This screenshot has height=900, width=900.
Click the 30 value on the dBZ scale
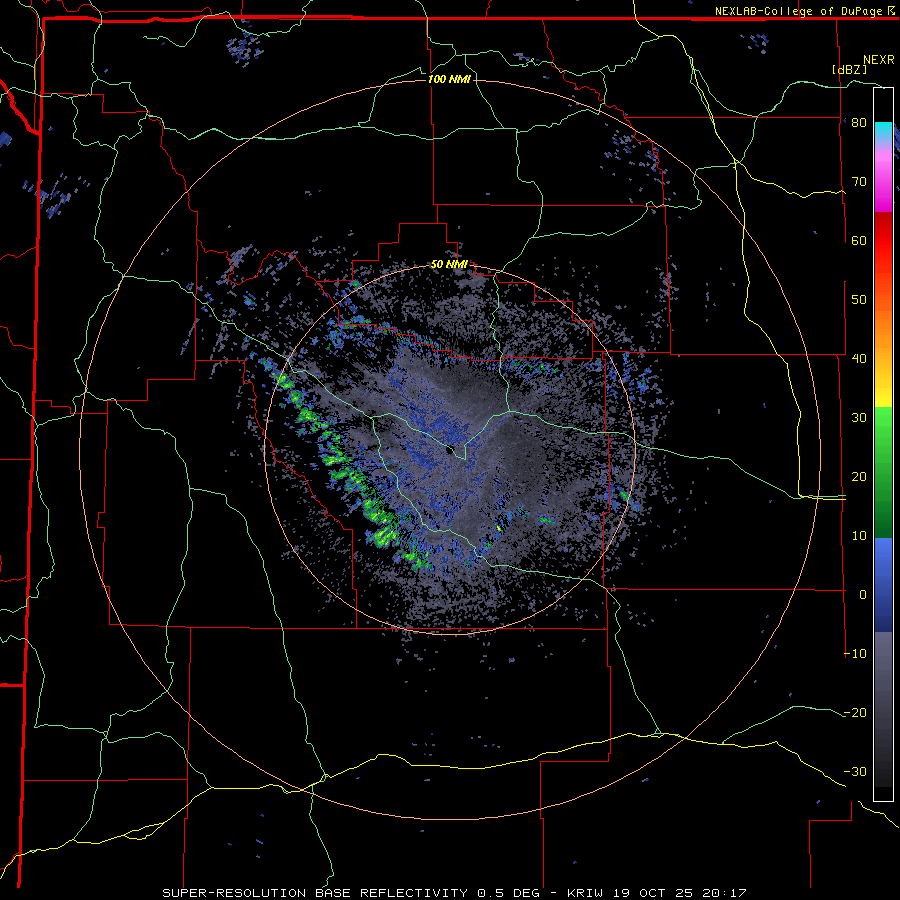859,418
